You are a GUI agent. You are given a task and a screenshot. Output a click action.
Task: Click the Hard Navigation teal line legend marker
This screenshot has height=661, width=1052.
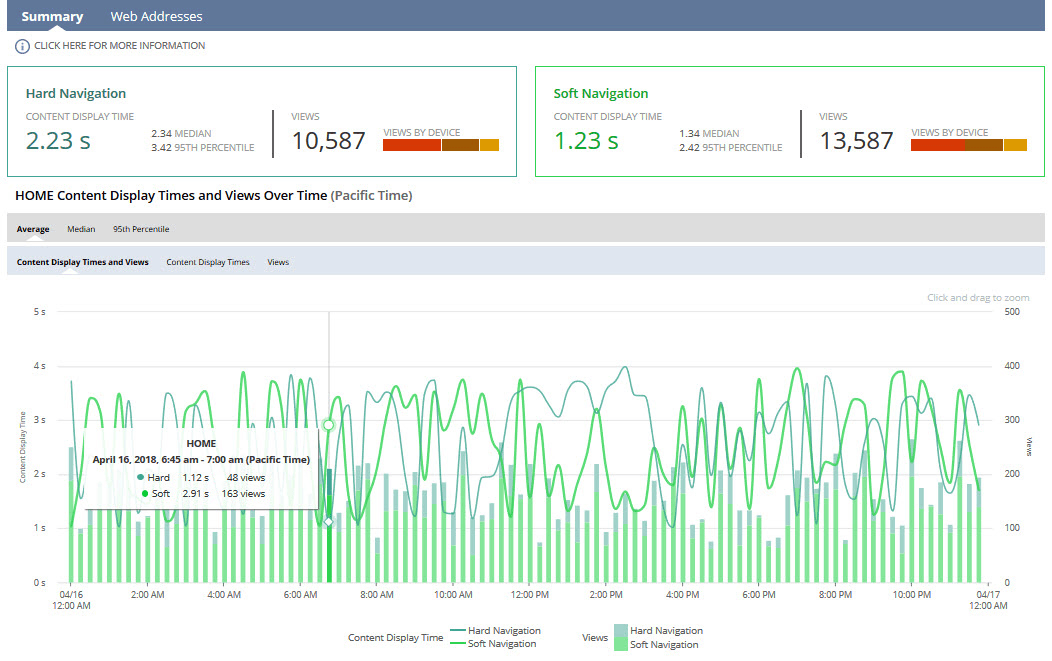point(458,631)
